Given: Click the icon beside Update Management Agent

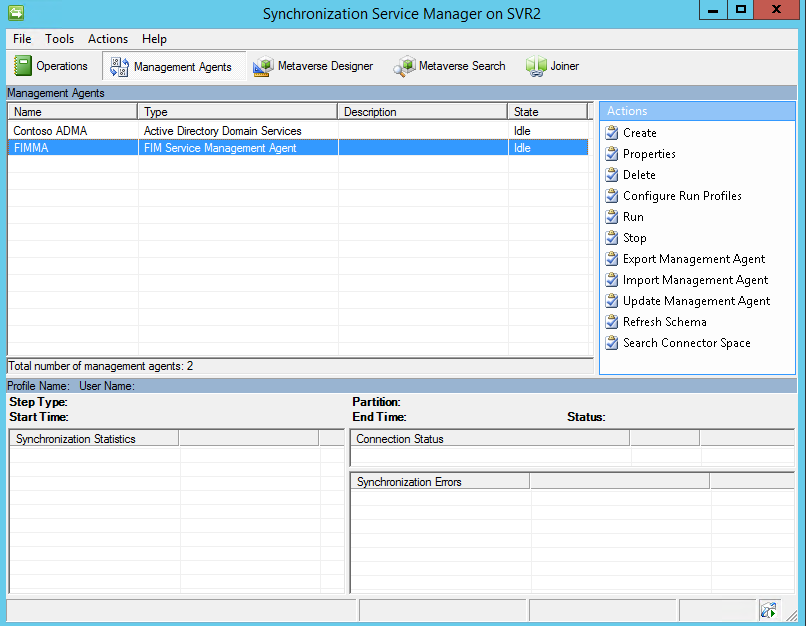Looking at the screenshot, I should pos(612,301).
